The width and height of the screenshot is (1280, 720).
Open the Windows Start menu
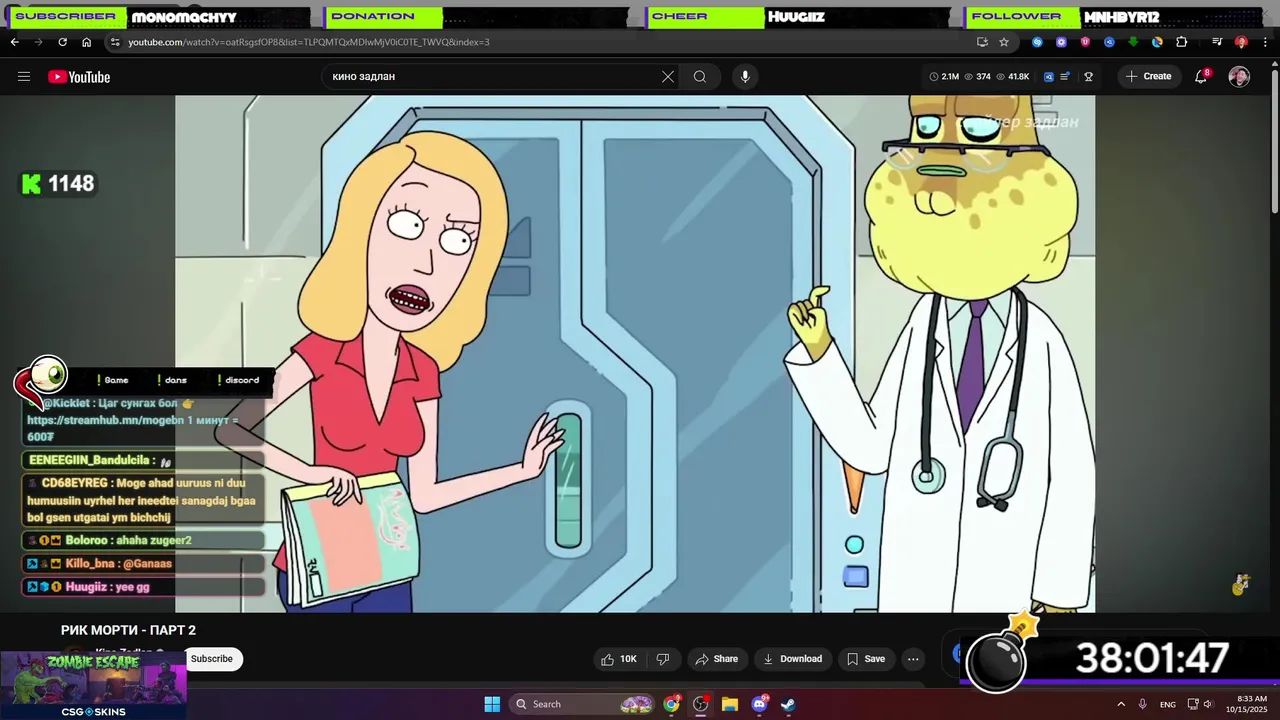pos(492,704)
